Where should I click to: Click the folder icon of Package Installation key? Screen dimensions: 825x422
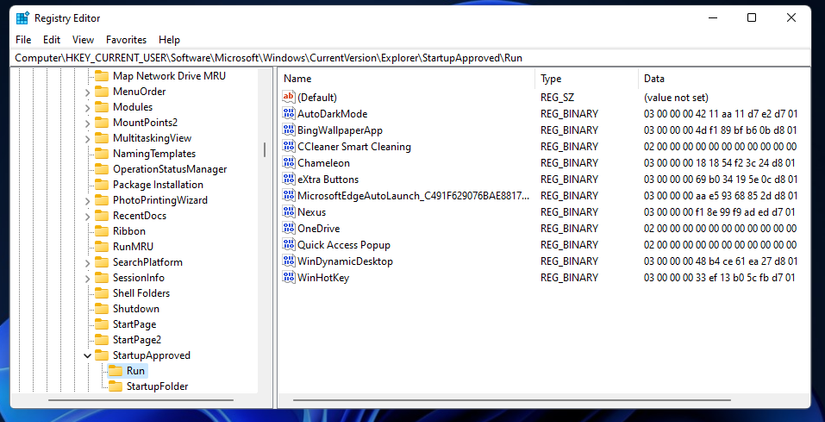pos(102,185)
